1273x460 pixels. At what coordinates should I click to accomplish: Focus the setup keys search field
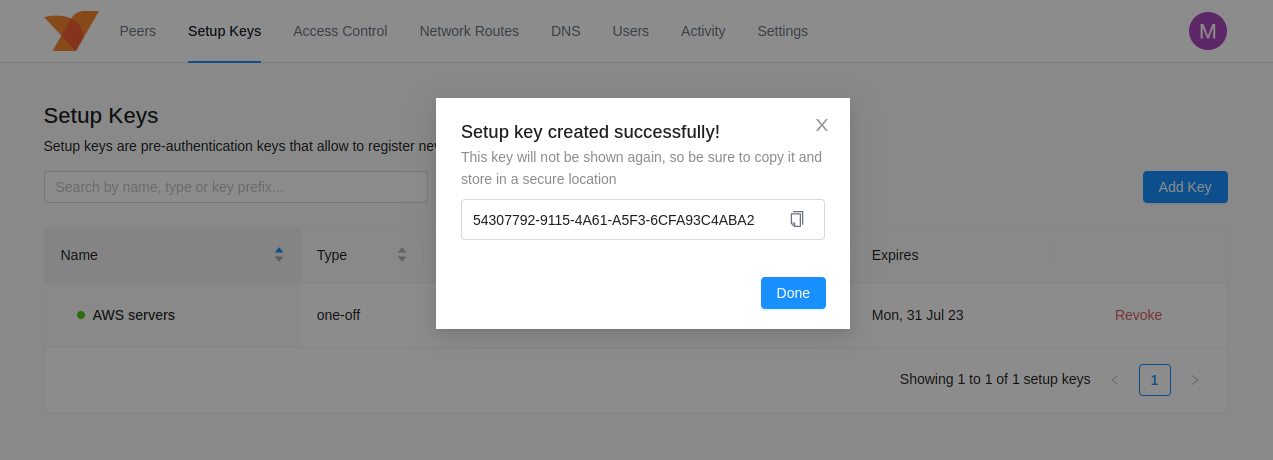236,187
